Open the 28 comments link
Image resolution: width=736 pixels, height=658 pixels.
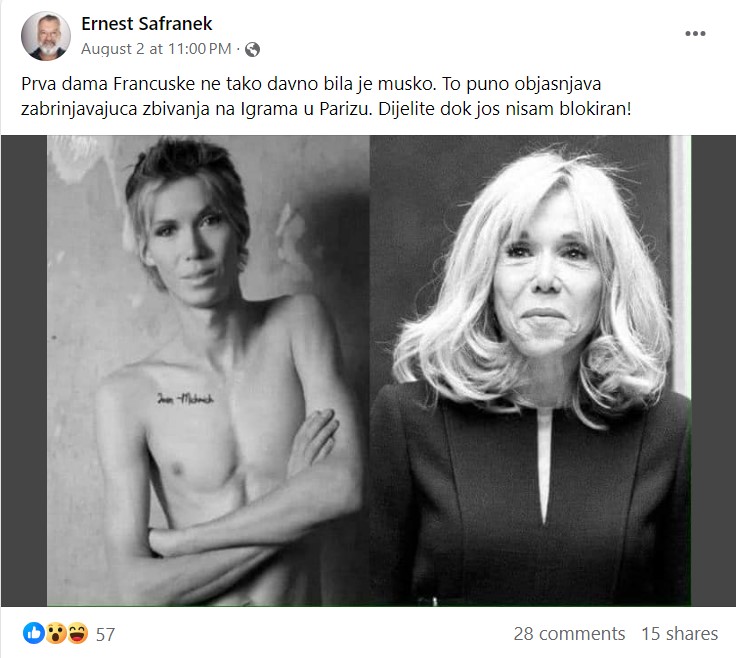569,634
